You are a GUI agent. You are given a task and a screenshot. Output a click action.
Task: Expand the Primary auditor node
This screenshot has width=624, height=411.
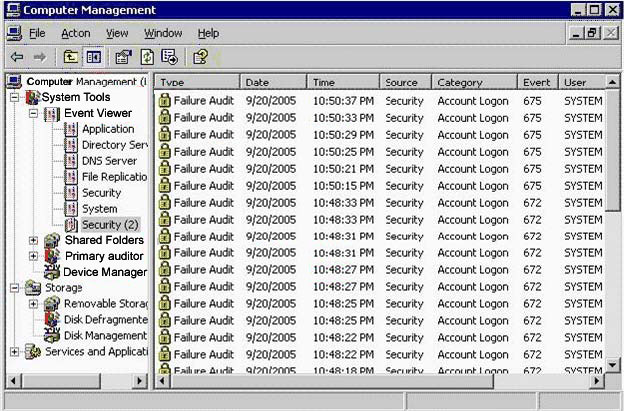click(33, 256)
